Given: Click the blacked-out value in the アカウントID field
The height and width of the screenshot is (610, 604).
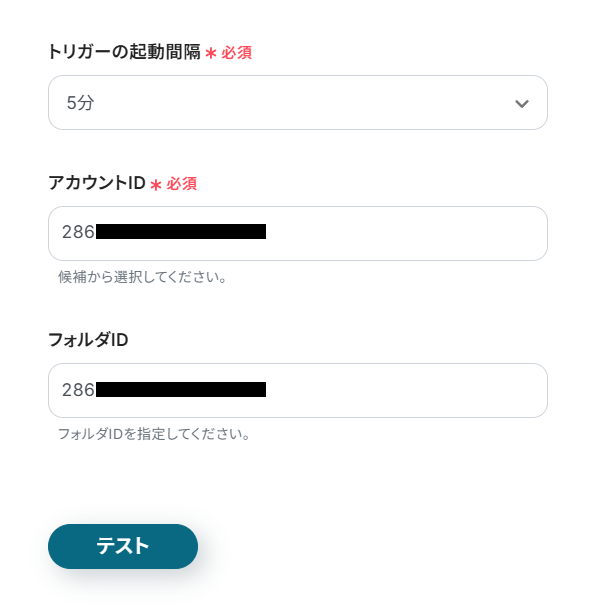Looking at the screenshot, I should click(x=181, y=233).
